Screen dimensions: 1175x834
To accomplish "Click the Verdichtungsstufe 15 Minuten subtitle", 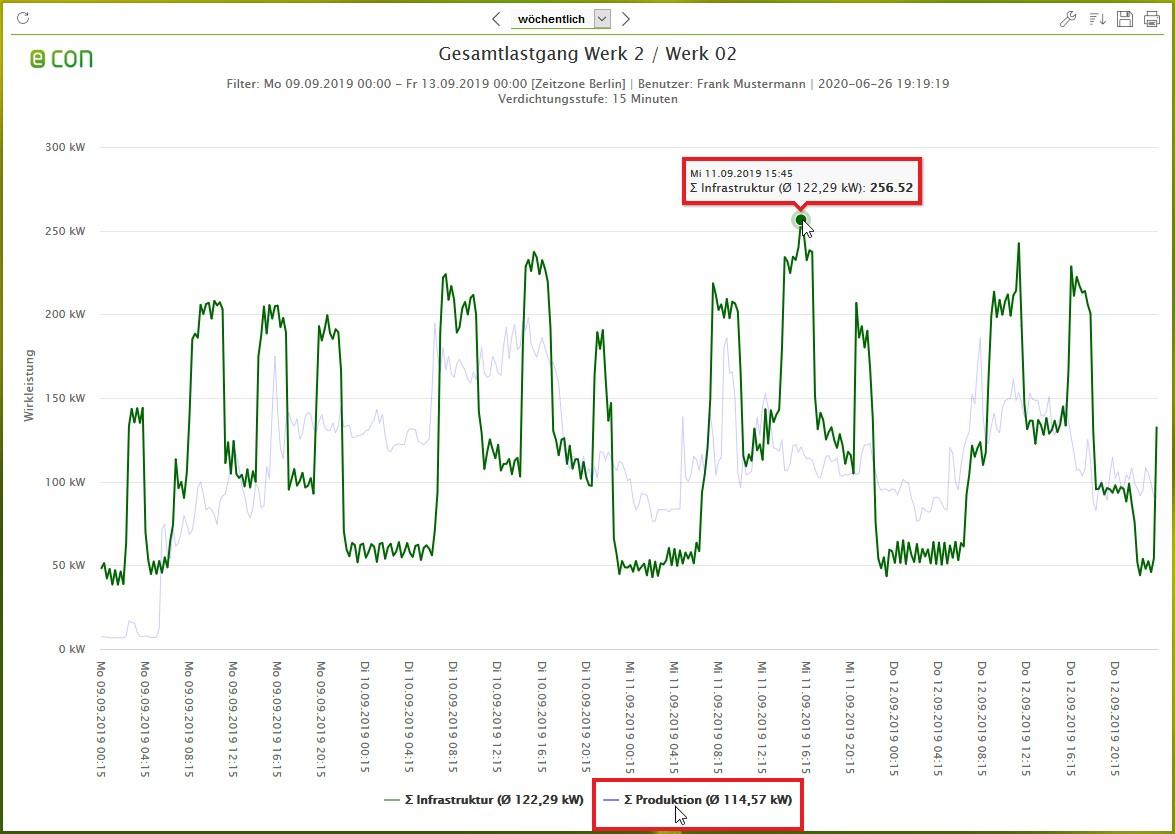I will click(587, 99).
